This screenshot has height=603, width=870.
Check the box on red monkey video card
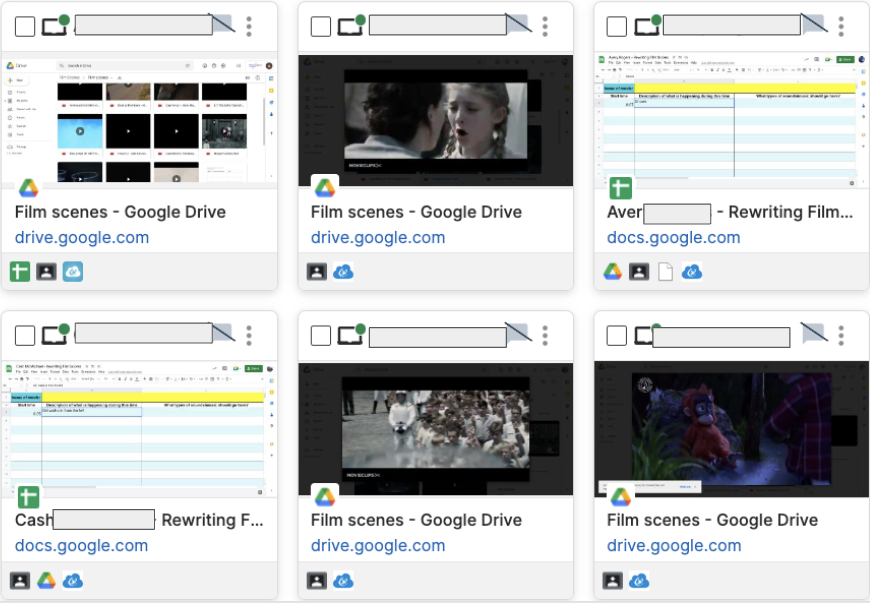pyautogui.click(x=616, y=335)
